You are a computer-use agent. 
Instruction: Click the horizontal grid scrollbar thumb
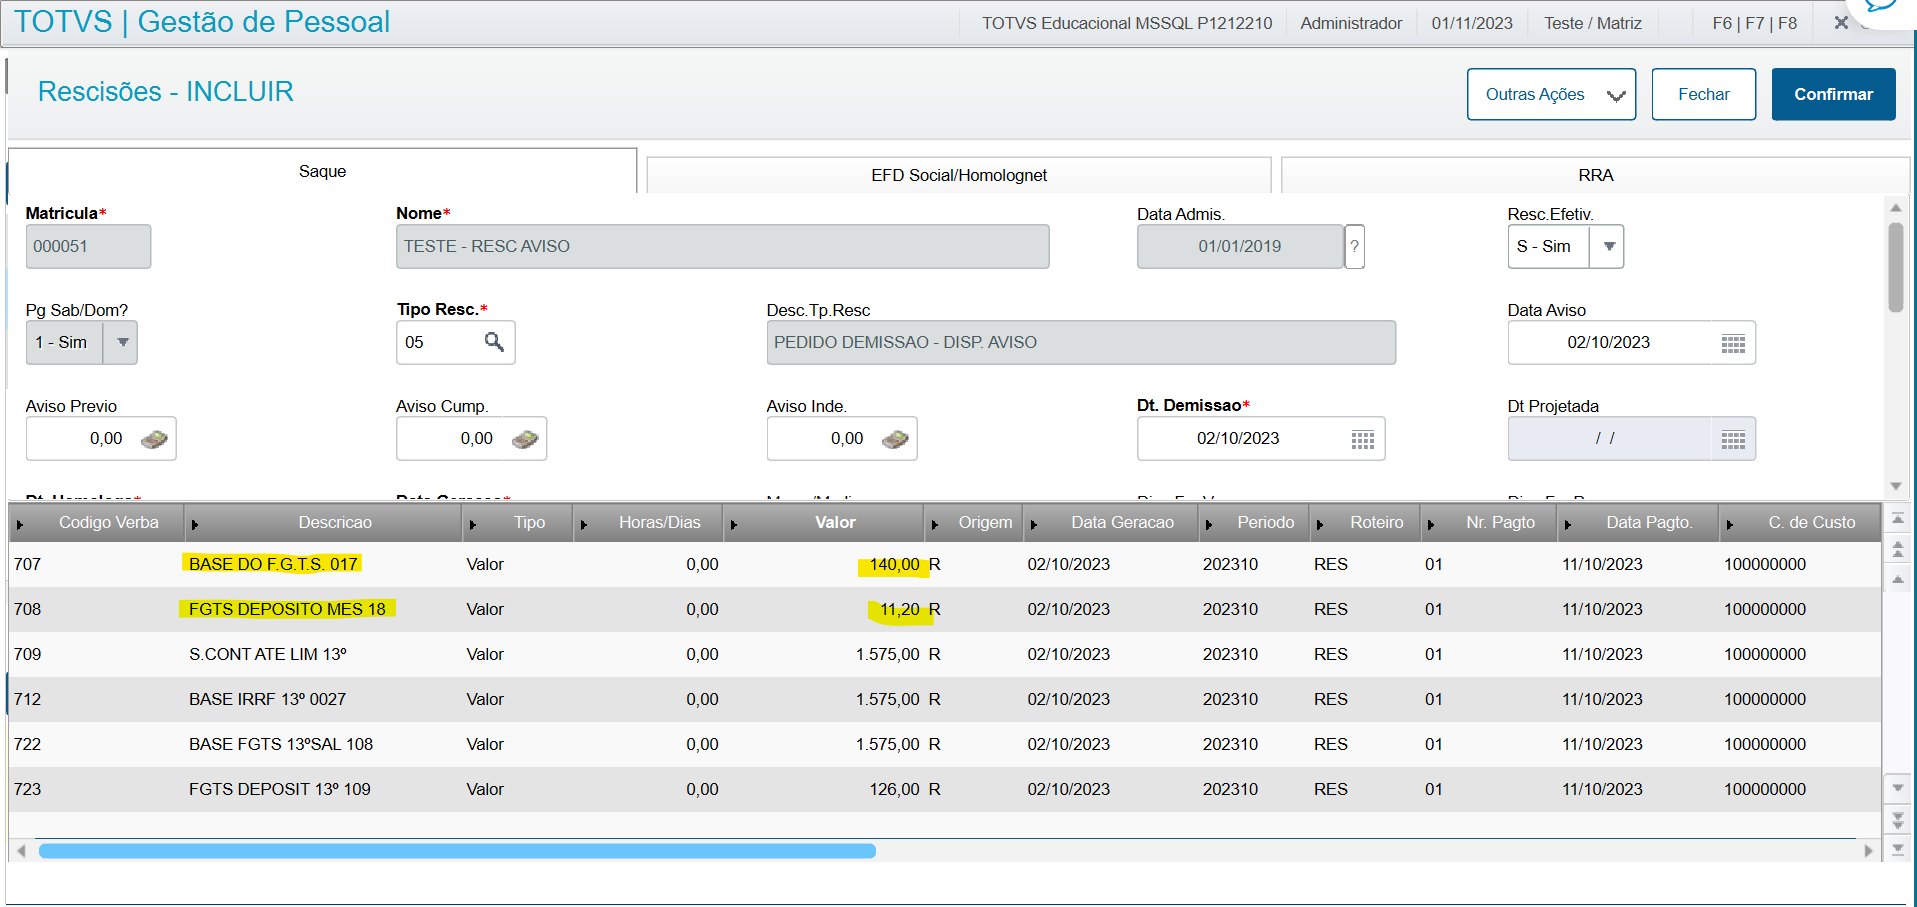457,851
